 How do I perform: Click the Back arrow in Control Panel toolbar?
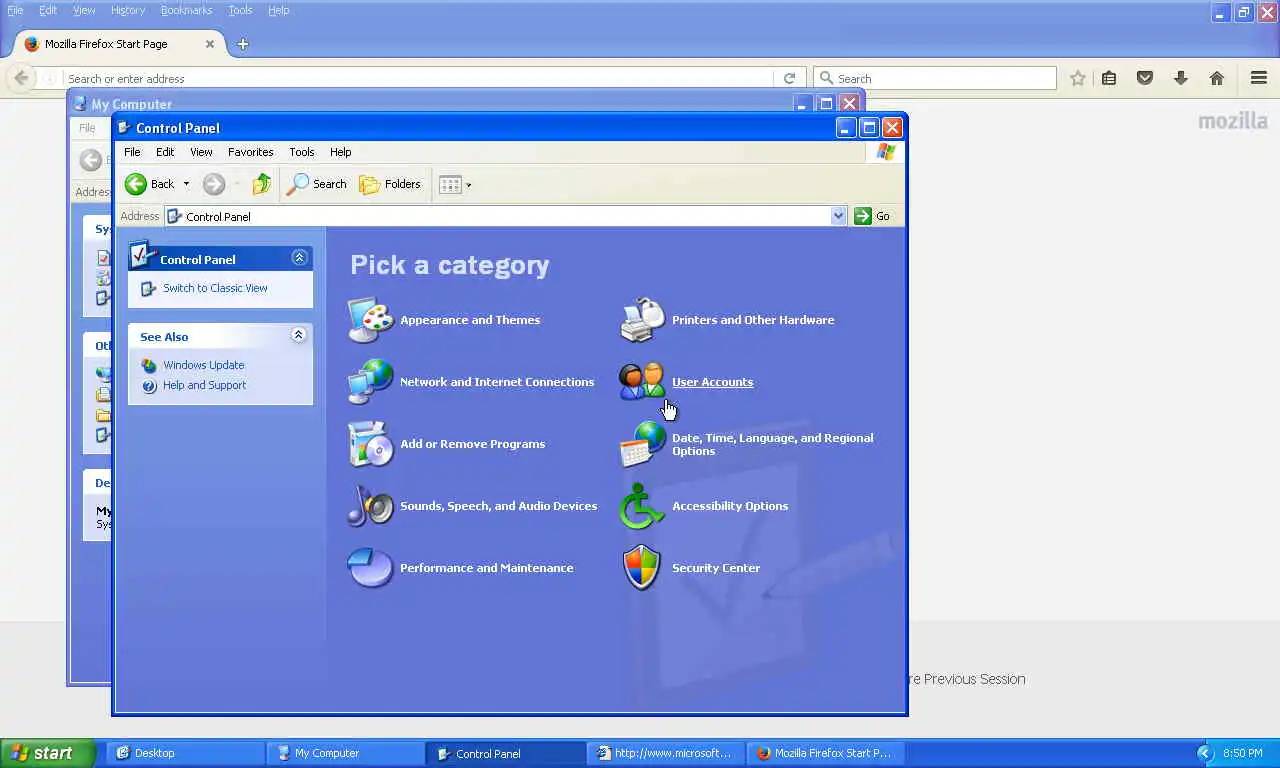coord(149,184)
